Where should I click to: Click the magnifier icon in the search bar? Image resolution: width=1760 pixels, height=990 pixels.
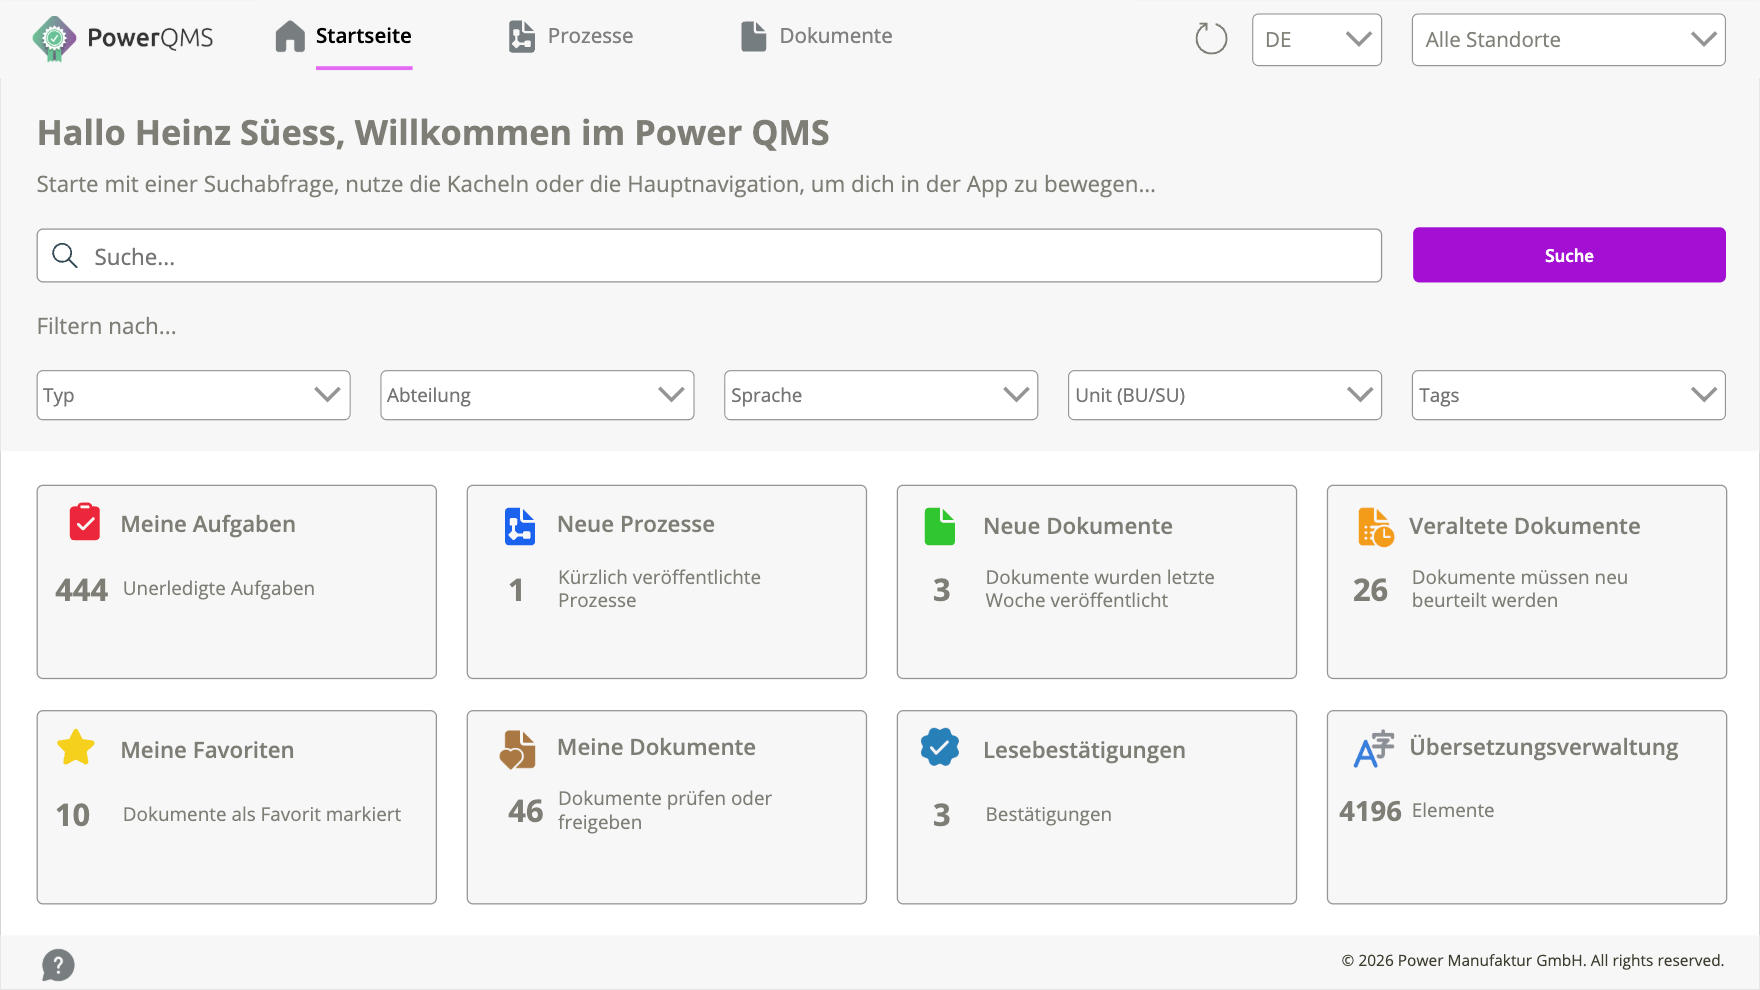[x=64, y=256]
